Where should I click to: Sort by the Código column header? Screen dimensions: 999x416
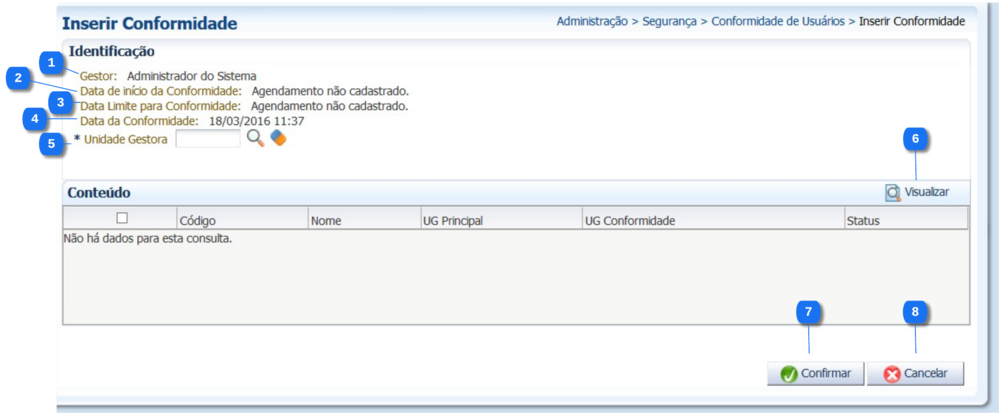click(197, 220)
